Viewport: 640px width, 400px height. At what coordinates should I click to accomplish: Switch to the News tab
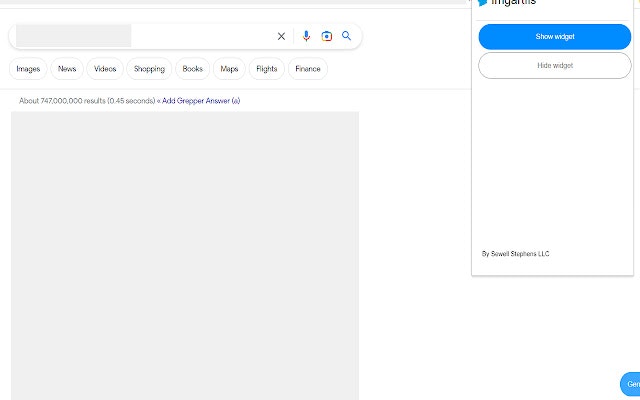(67, 69)
